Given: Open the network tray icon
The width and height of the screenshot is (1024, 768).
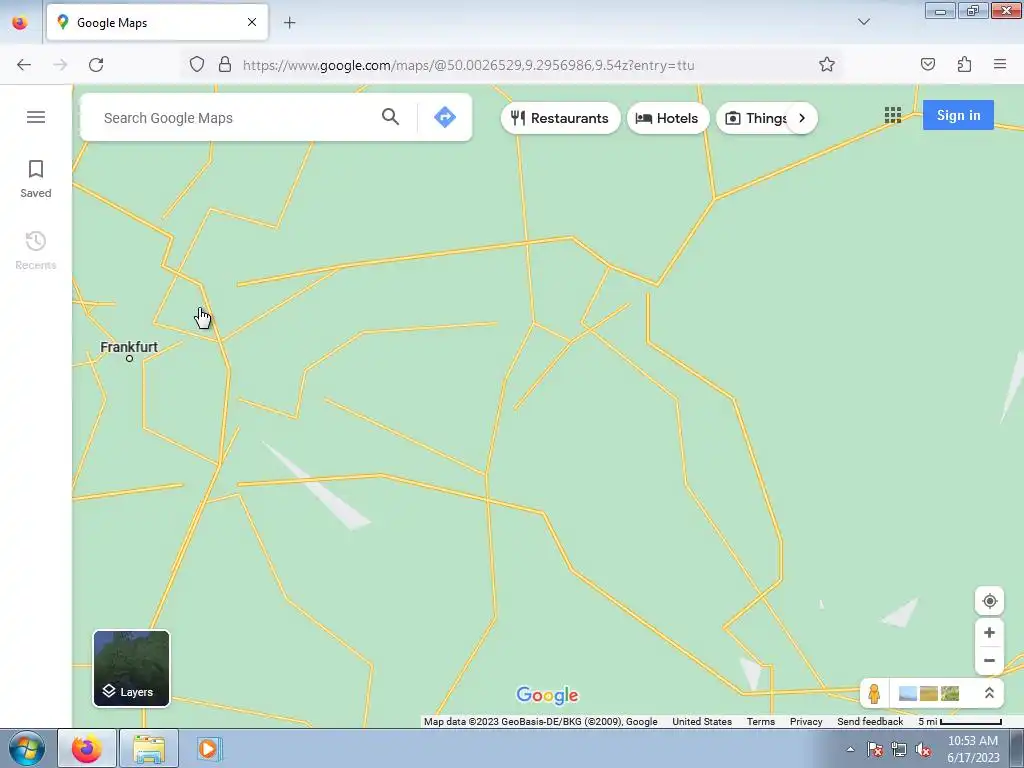Looking at the screenshot, I should pyautogui.click(x=899, y=750).
